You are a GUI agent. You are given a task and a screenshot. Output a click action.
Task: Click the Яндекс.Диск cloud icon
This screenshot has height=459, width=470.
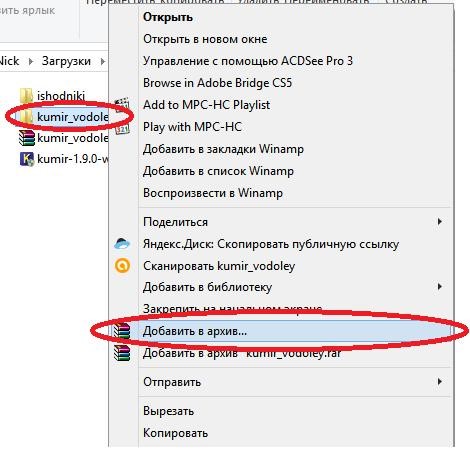pos(122,244)
